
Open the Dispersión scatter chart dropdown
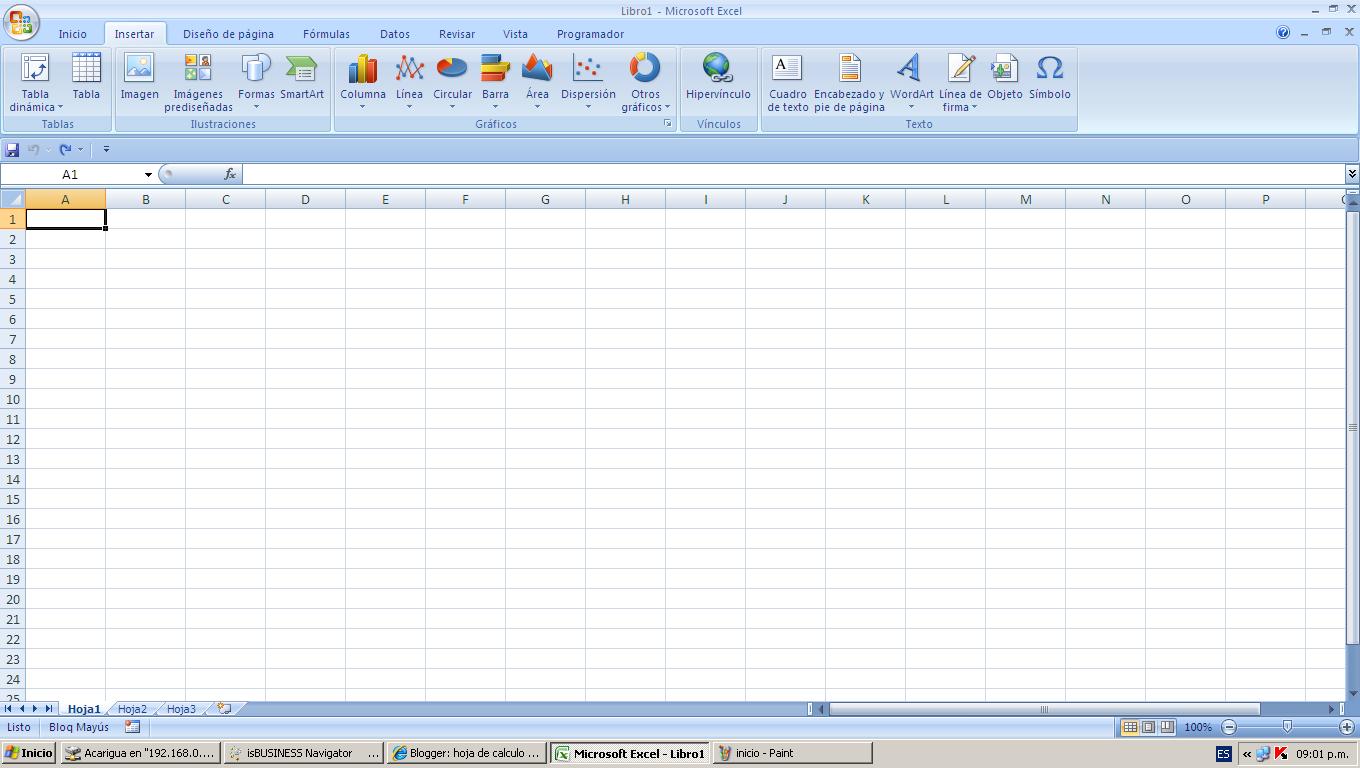(x=588, y=82)
